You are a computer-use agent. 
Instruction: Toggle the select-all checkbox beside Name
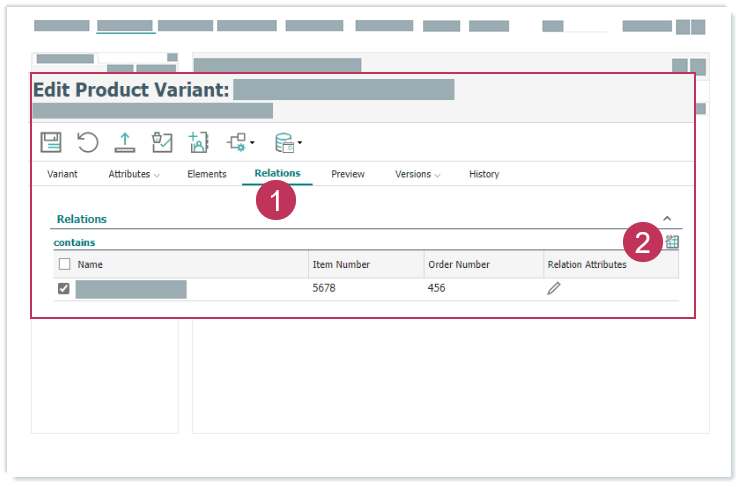(x=64, y=265)
